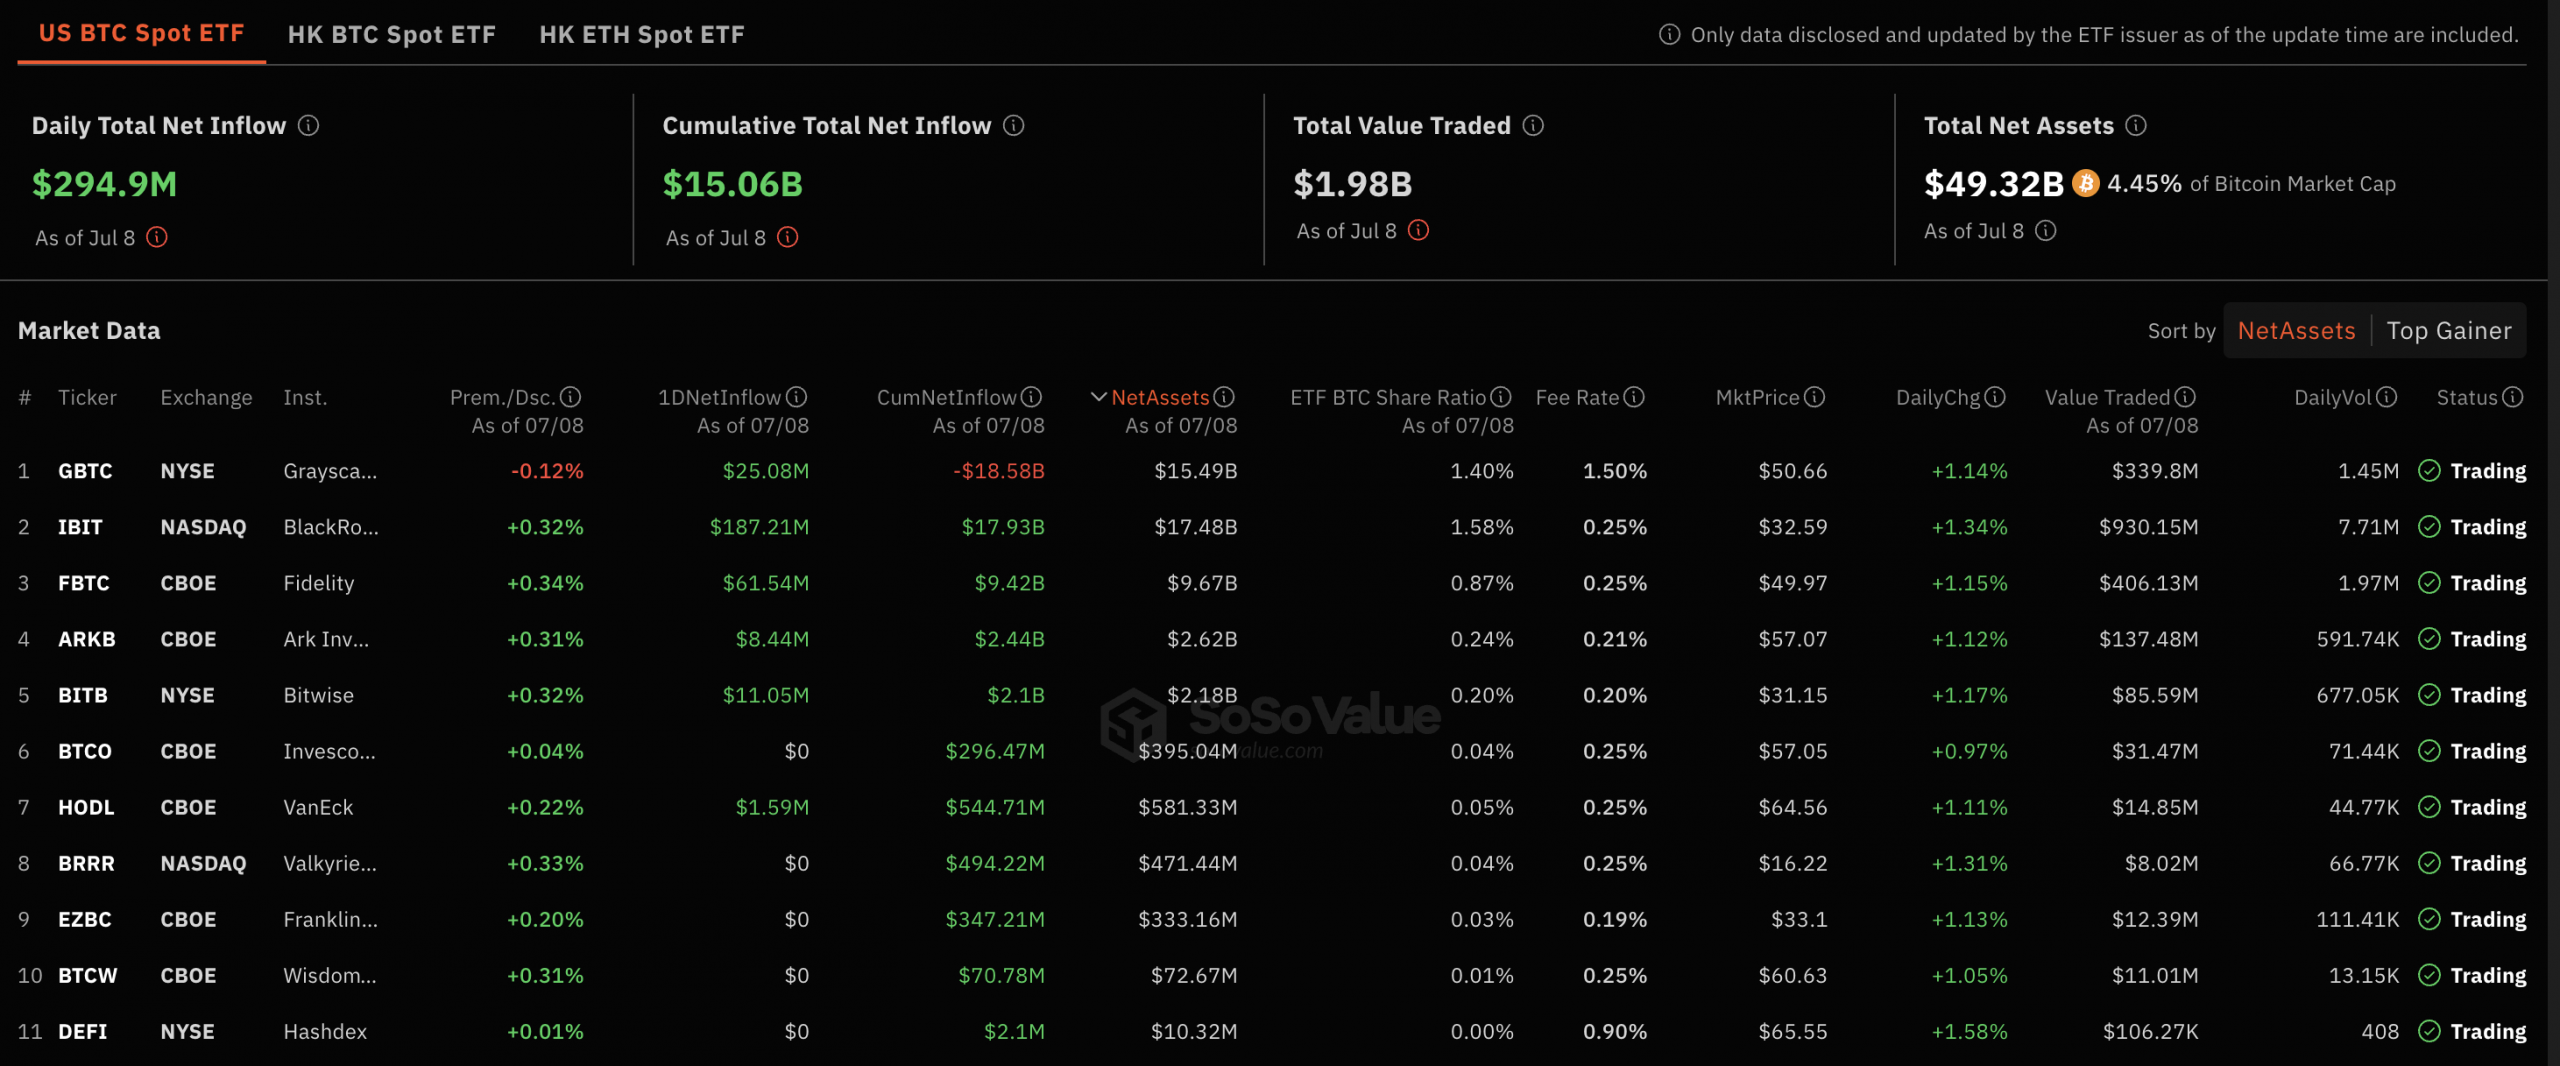Click info icon beside Cumulative Total Net Inflow
This screenshot has height=1066, width=2560.
point(1014,125)
